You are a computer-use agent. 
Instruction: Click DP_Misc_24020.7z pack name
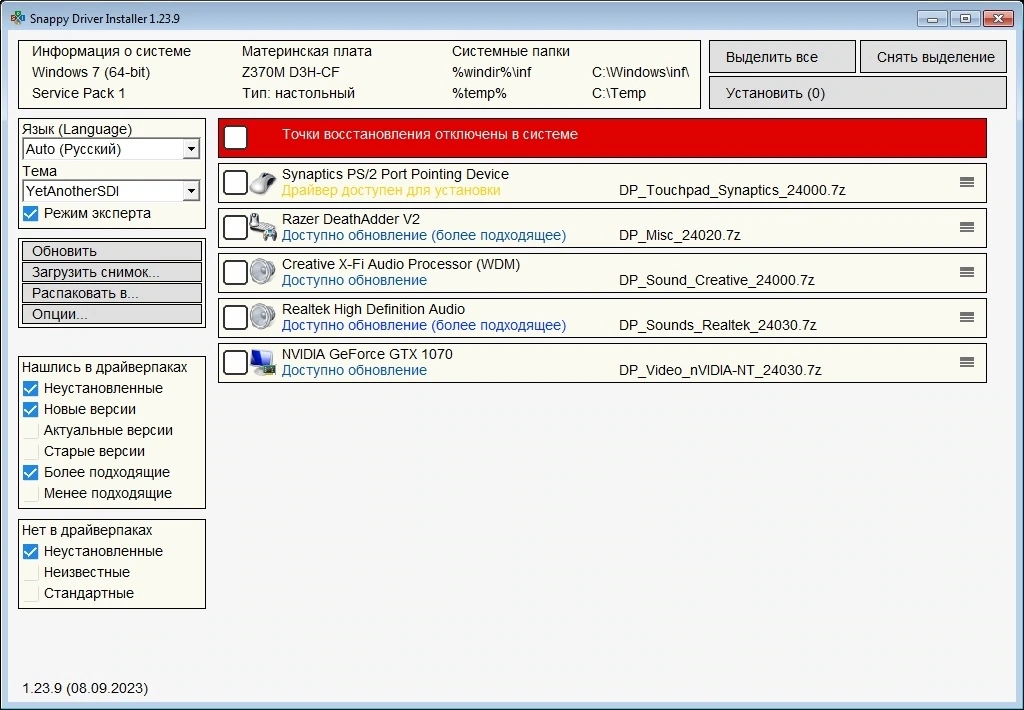(x=680, y=235)
